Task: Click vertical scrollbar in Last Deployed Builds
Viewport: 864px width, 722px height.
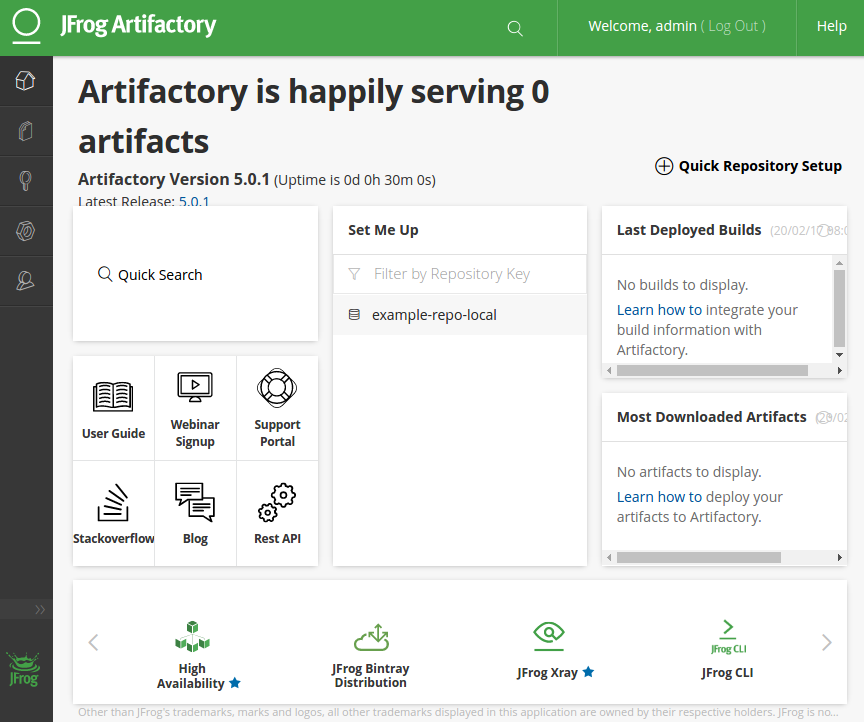Action: point(839,308)
